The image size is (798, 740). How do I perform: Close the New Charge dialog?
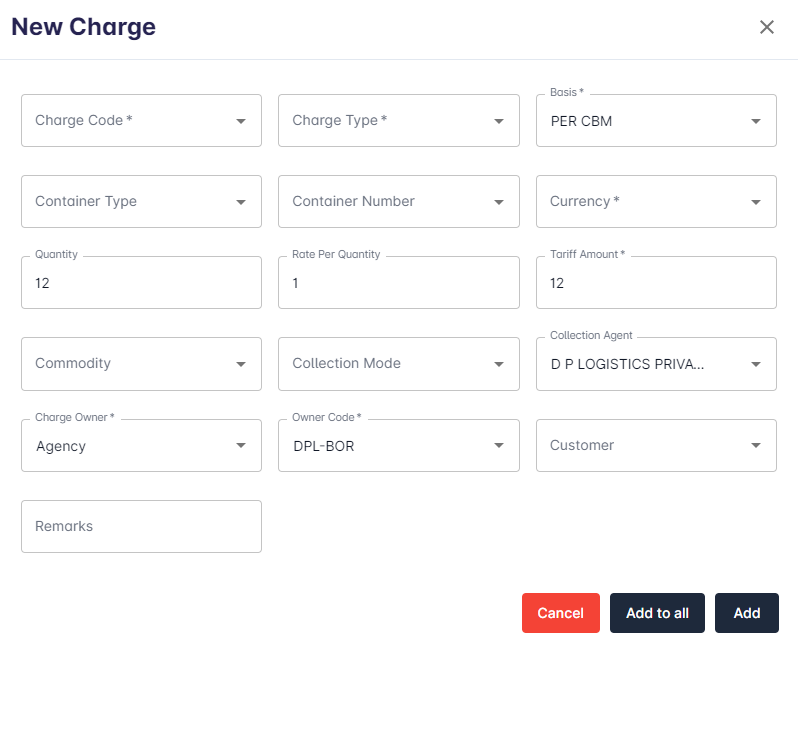[x=767, y=27]
